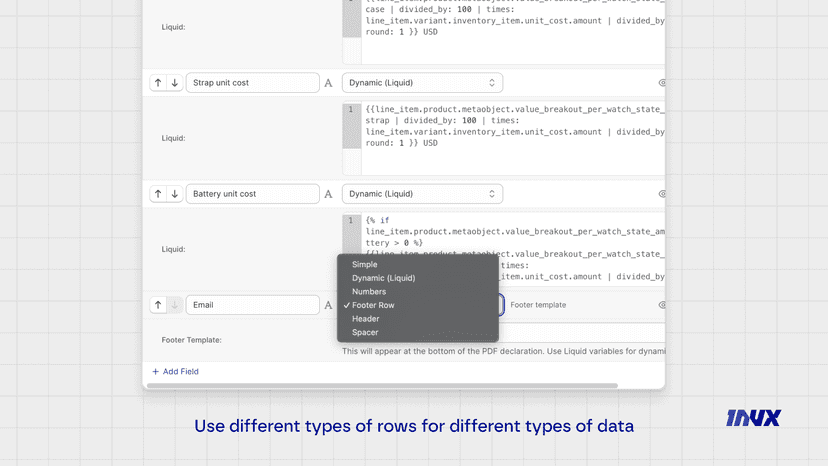The height and width of the screenshot is (466, 828).
Task: Move the Strap unit cost row up
Action: click(158, 82)
